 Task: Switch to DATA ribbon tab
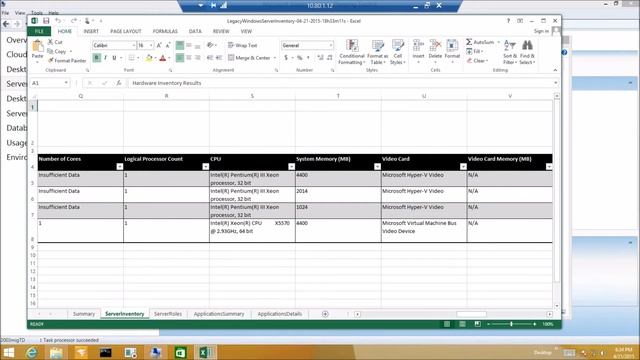(195, 31)
